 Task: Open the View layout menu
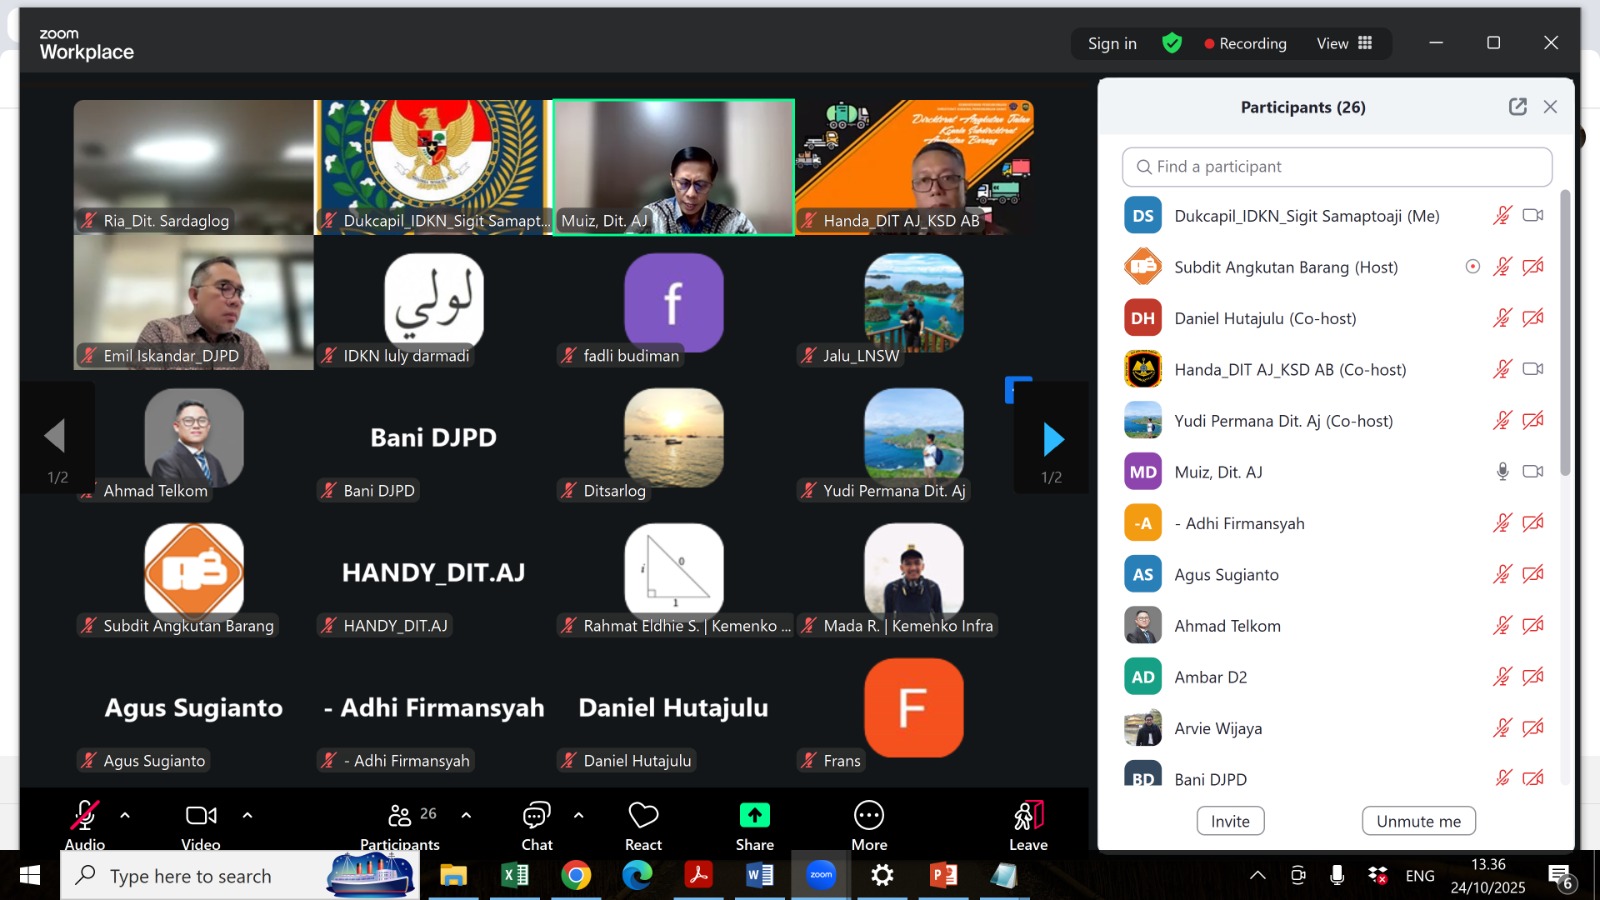point(1344,43)
